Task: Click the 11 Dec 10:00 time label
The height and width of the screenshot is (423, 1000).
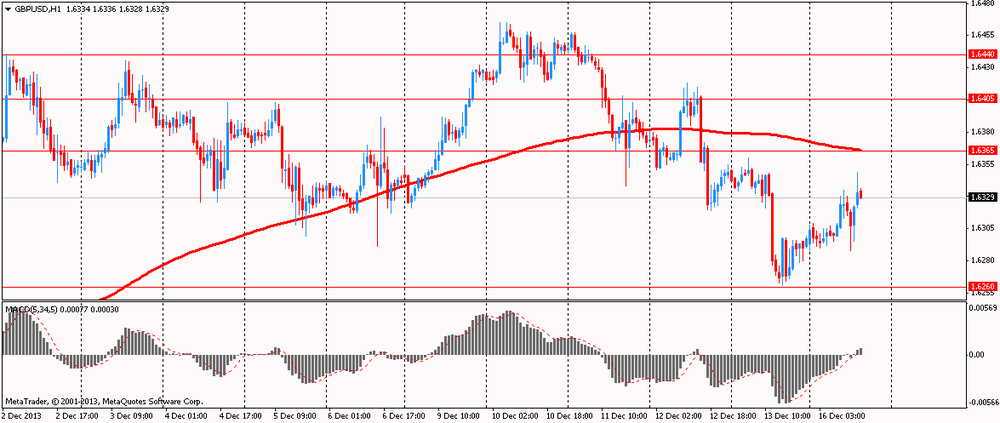Action: click(623, 415)
